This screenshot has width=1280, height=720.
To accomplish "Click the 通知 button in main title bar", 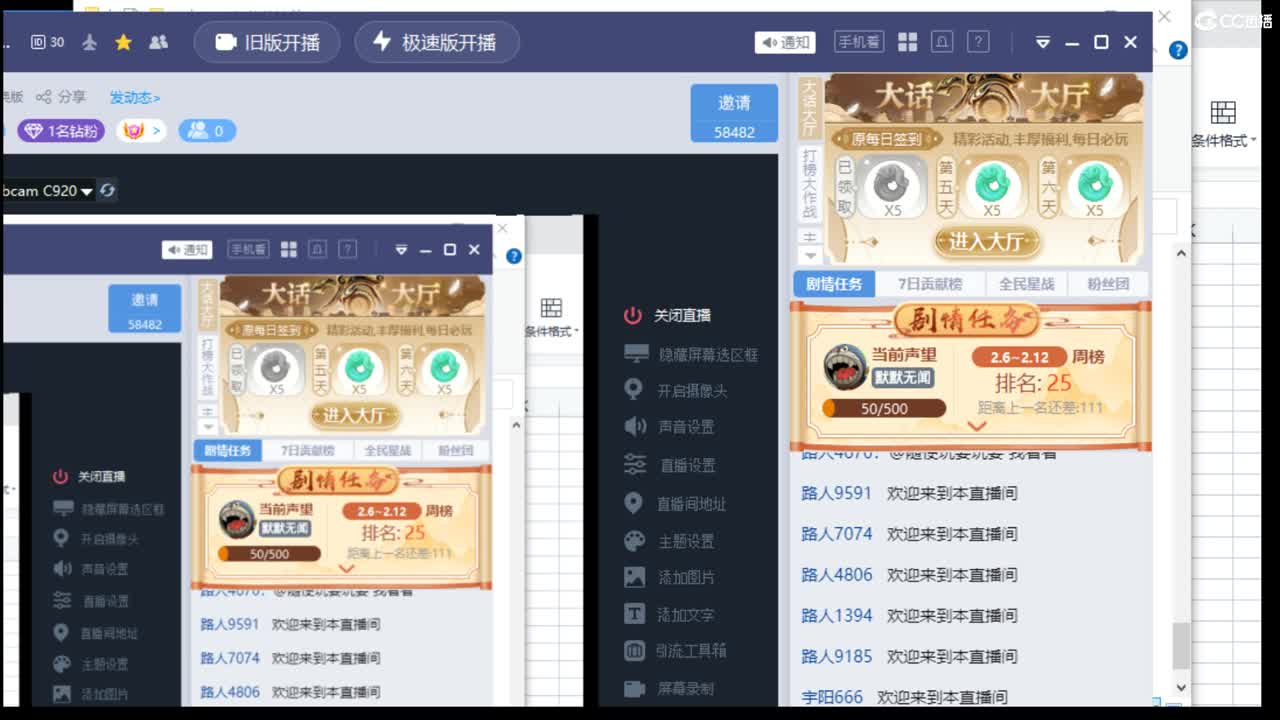I will click(x=785, y=42).
